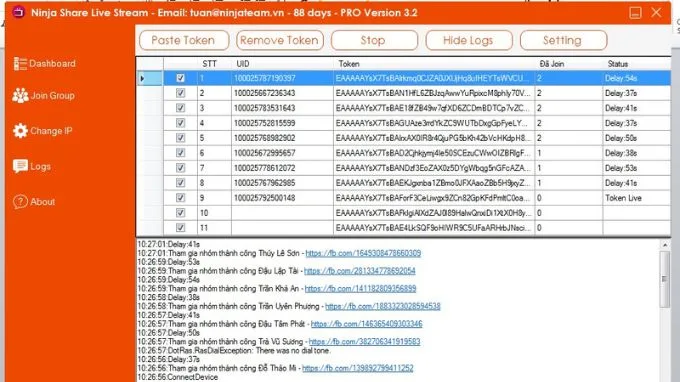Open link fb.com/382706341919583
This screenshot has height=382, width=680.
pyautogui.click(x=364, y=342)
